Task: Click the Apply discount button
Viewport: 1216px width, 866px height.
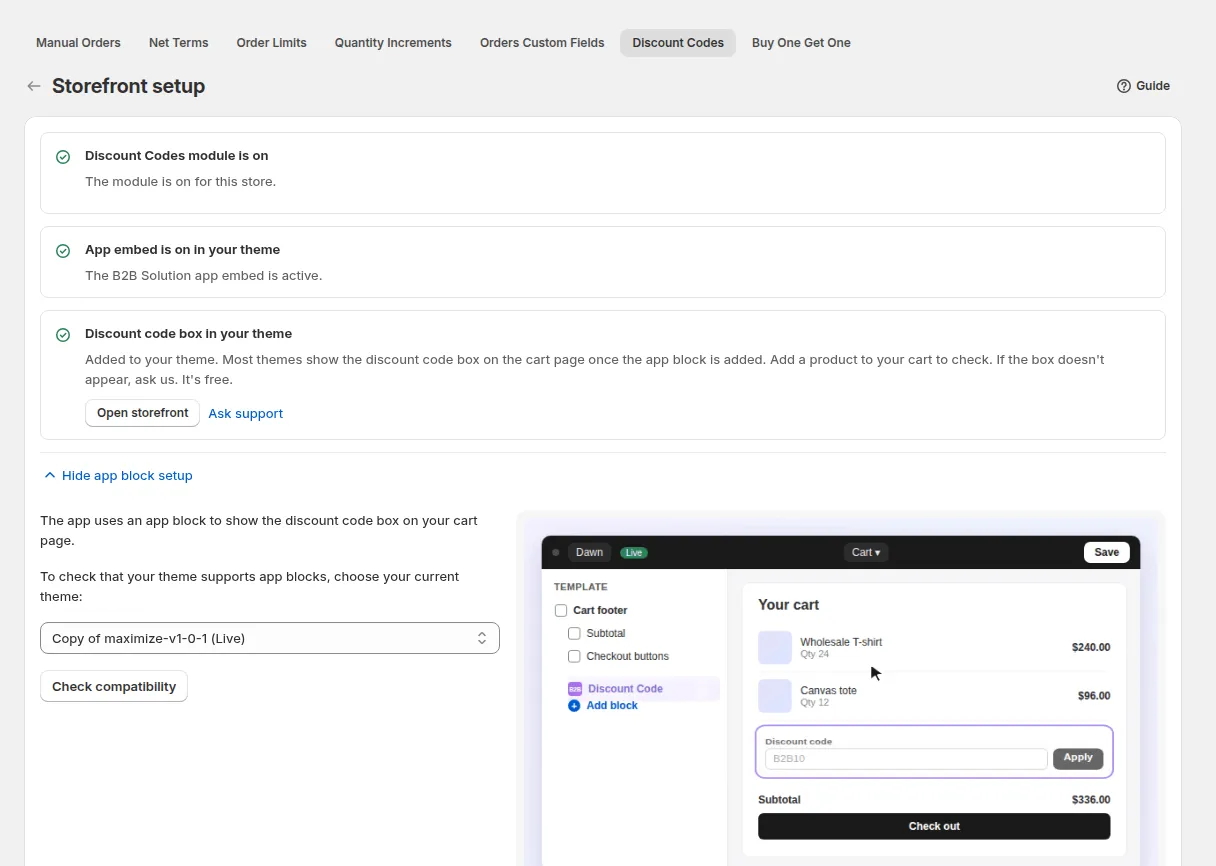Action: 1078,758
